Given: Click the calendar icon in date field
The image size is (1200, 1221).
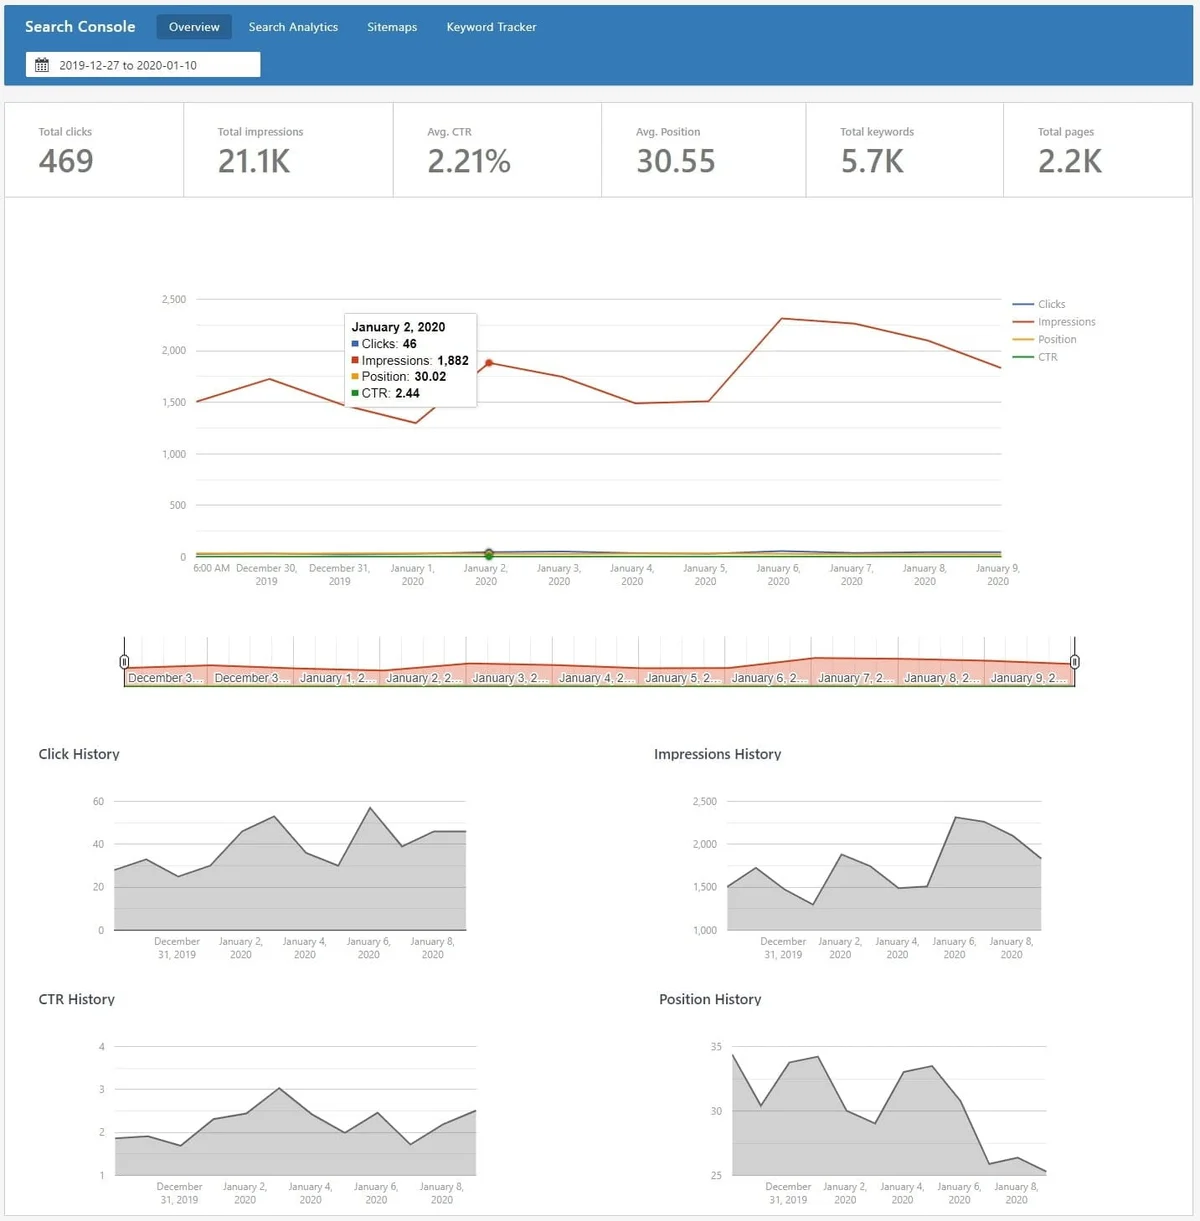Looking at the screenshot, I should 42,65.
